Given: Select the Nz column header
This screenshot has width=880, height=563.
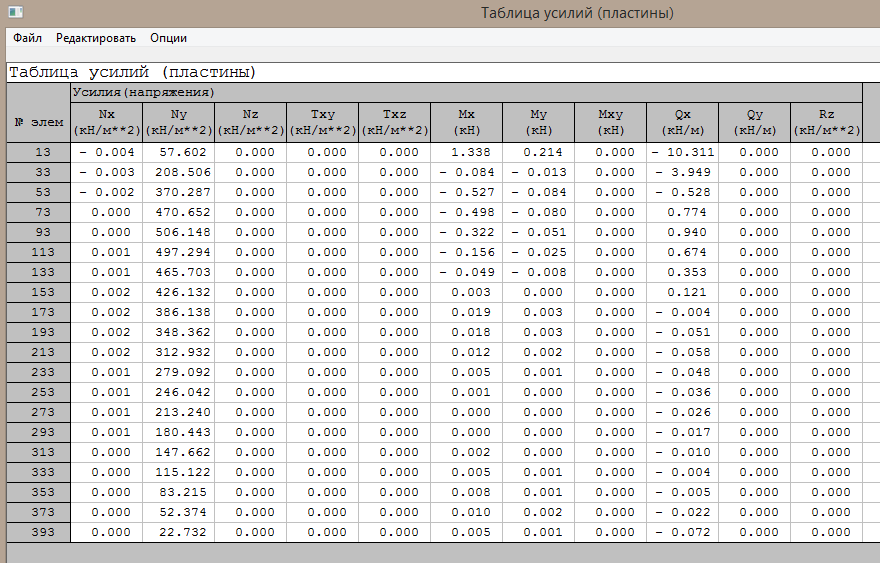Looking at the screenshot, I should pyautogui.click(x=250, y=122).
